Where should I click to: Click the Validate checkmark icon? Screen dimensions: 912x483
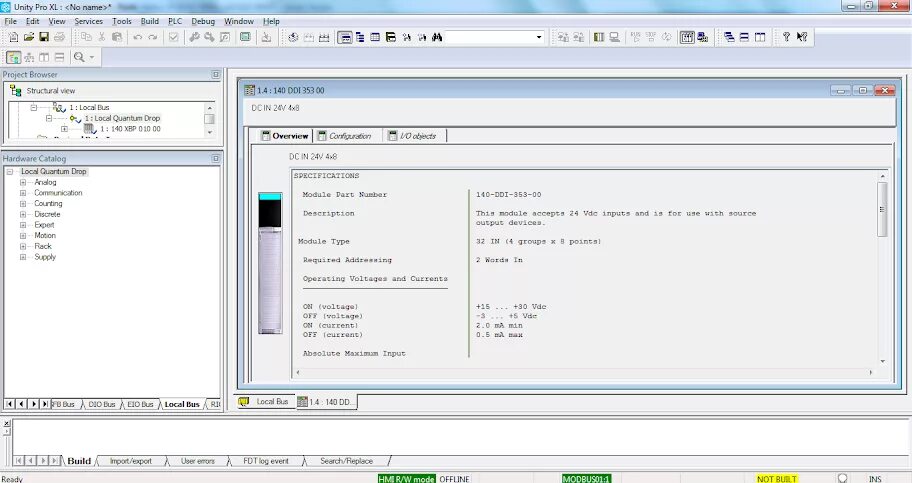click(x=173, y=37)
